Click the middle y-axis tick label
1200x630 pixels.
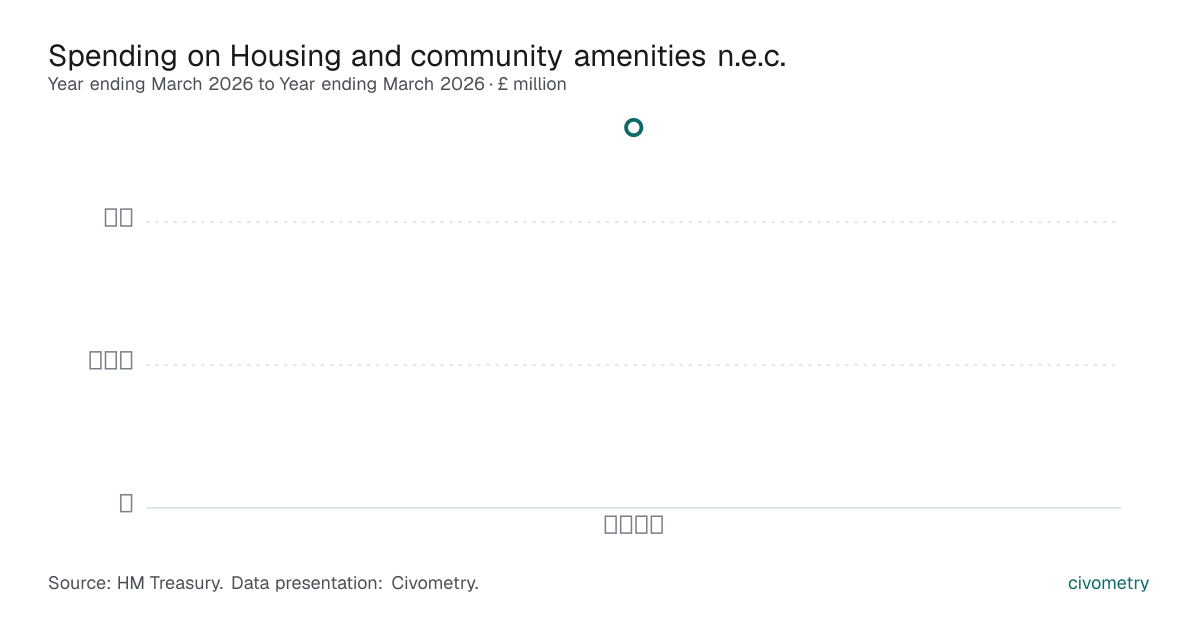click(111, 360)
